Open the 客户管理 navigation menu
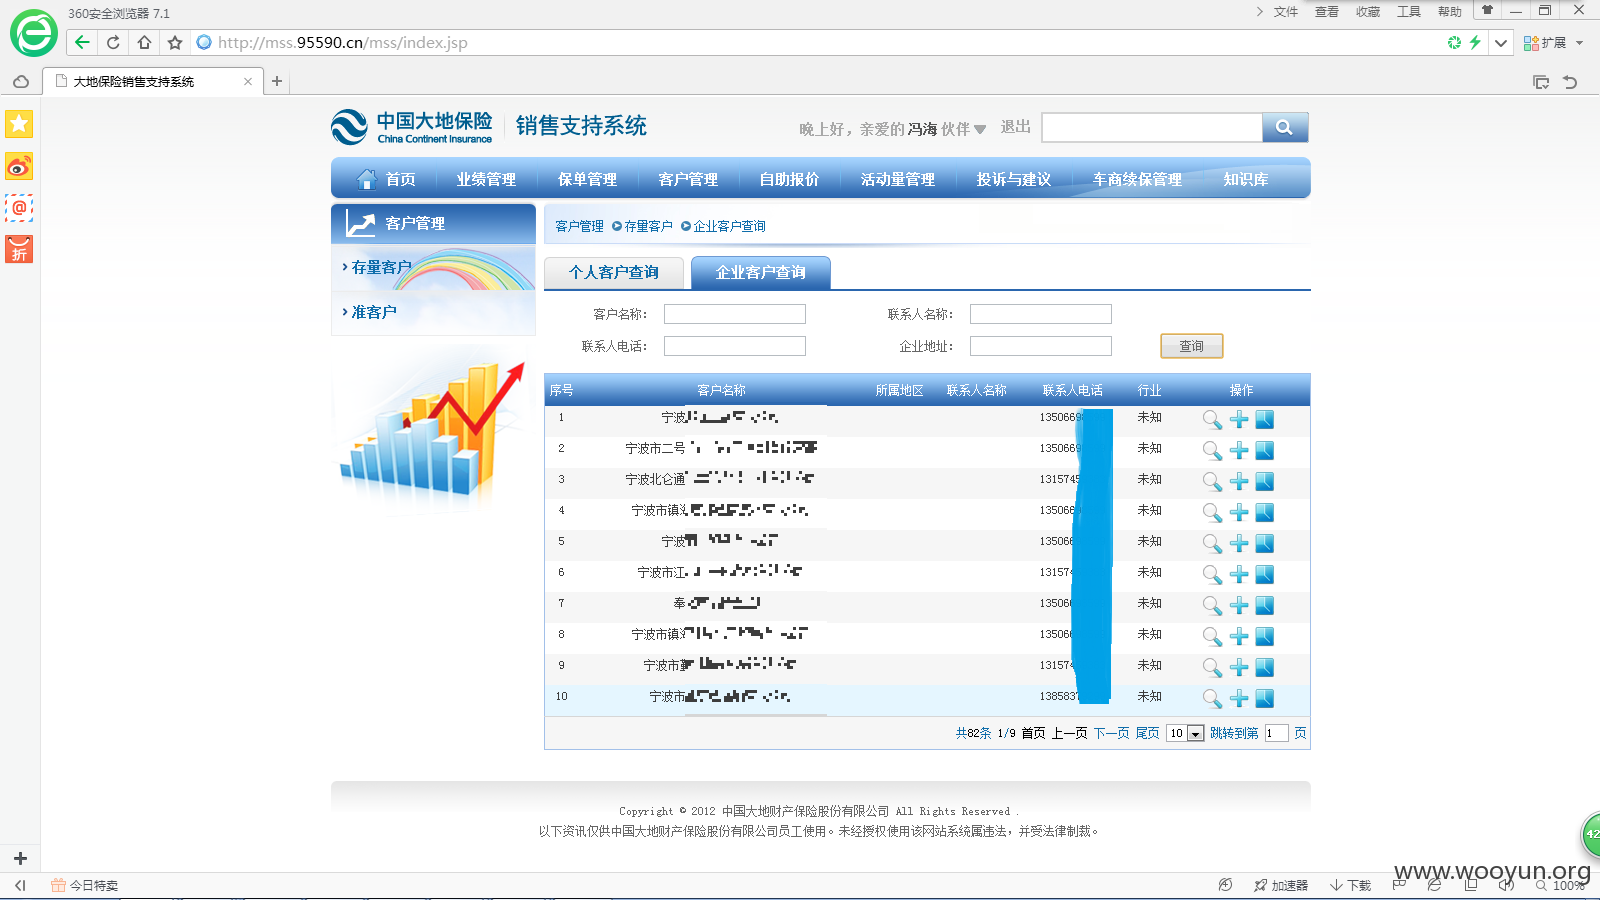Viewport: 1600px width, 900px height. click(688, 179)
